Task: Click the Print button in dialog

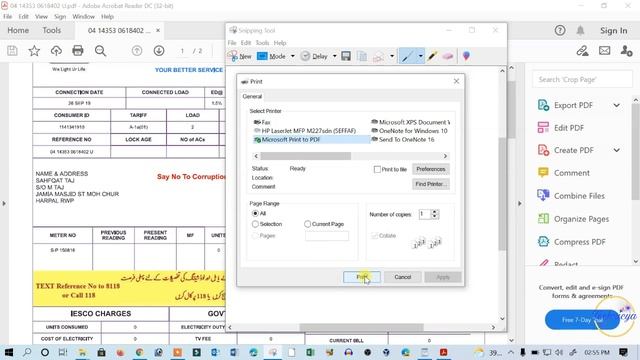Action: [x=362, y=277]
